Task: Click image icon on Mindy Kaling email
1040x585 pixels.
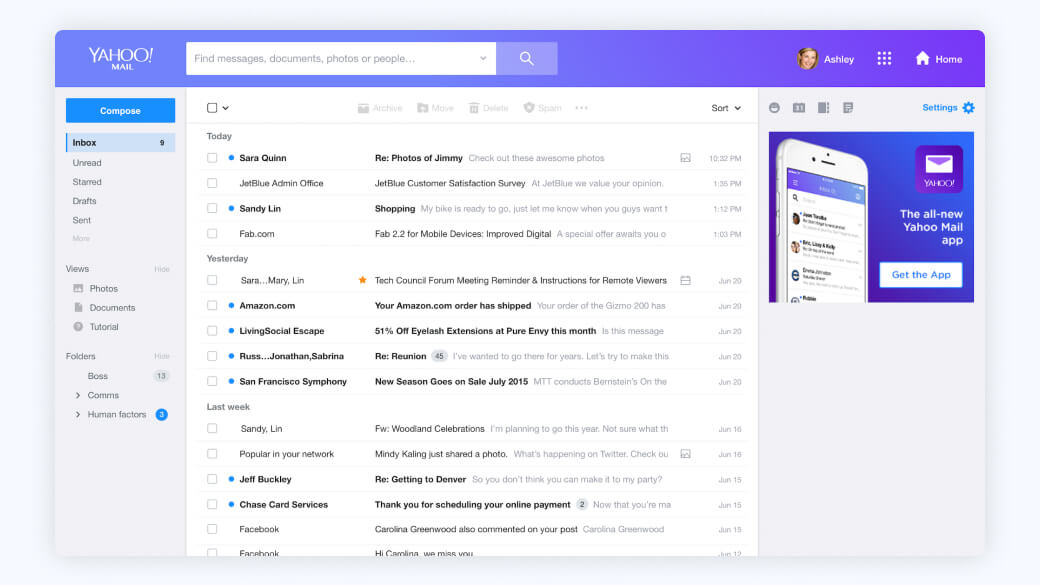Action: [685, 454]
